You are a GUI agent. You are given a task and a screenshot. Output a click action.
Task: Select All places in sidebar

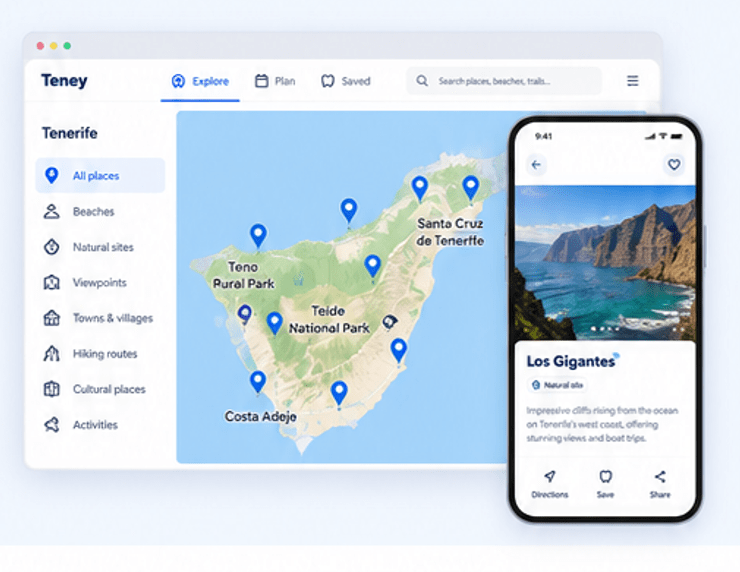point(100,176)
